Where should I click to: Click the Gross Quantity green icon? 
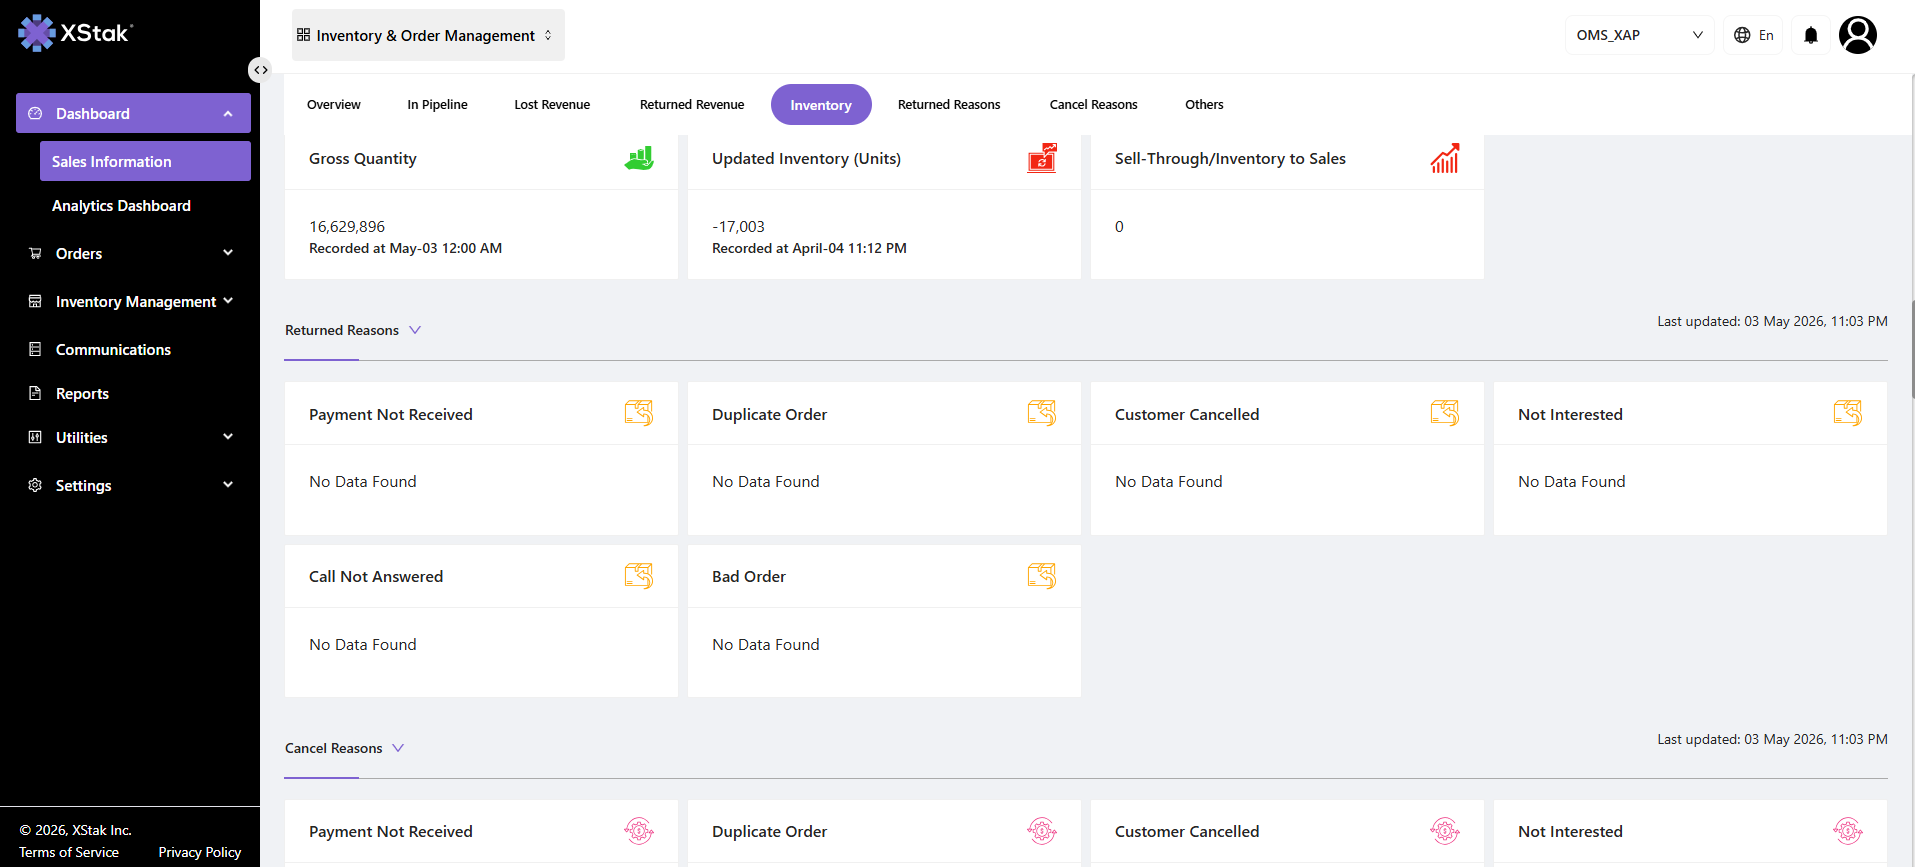tap(639, 158)
